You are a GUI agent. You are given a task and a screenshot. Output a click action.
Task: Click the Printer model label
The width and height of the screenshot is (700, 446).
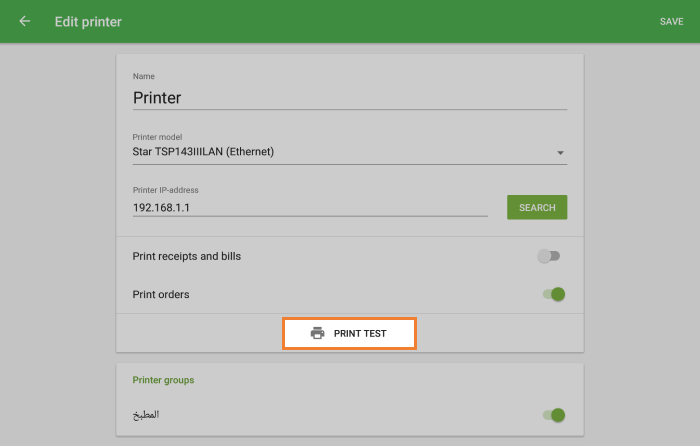(157, 137)
